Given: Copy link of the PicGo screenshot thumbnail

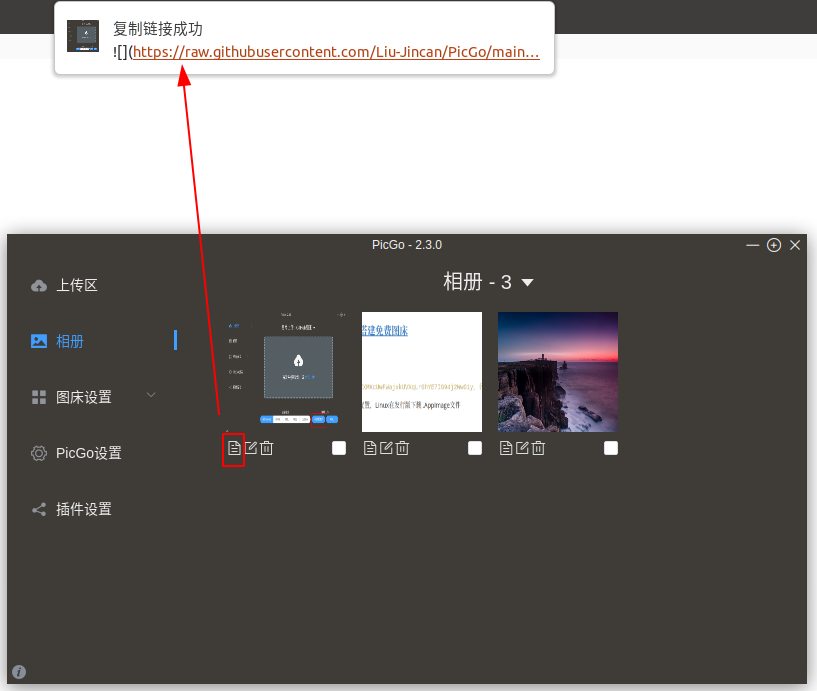Looking at the screenshot, I should point(234,448).
